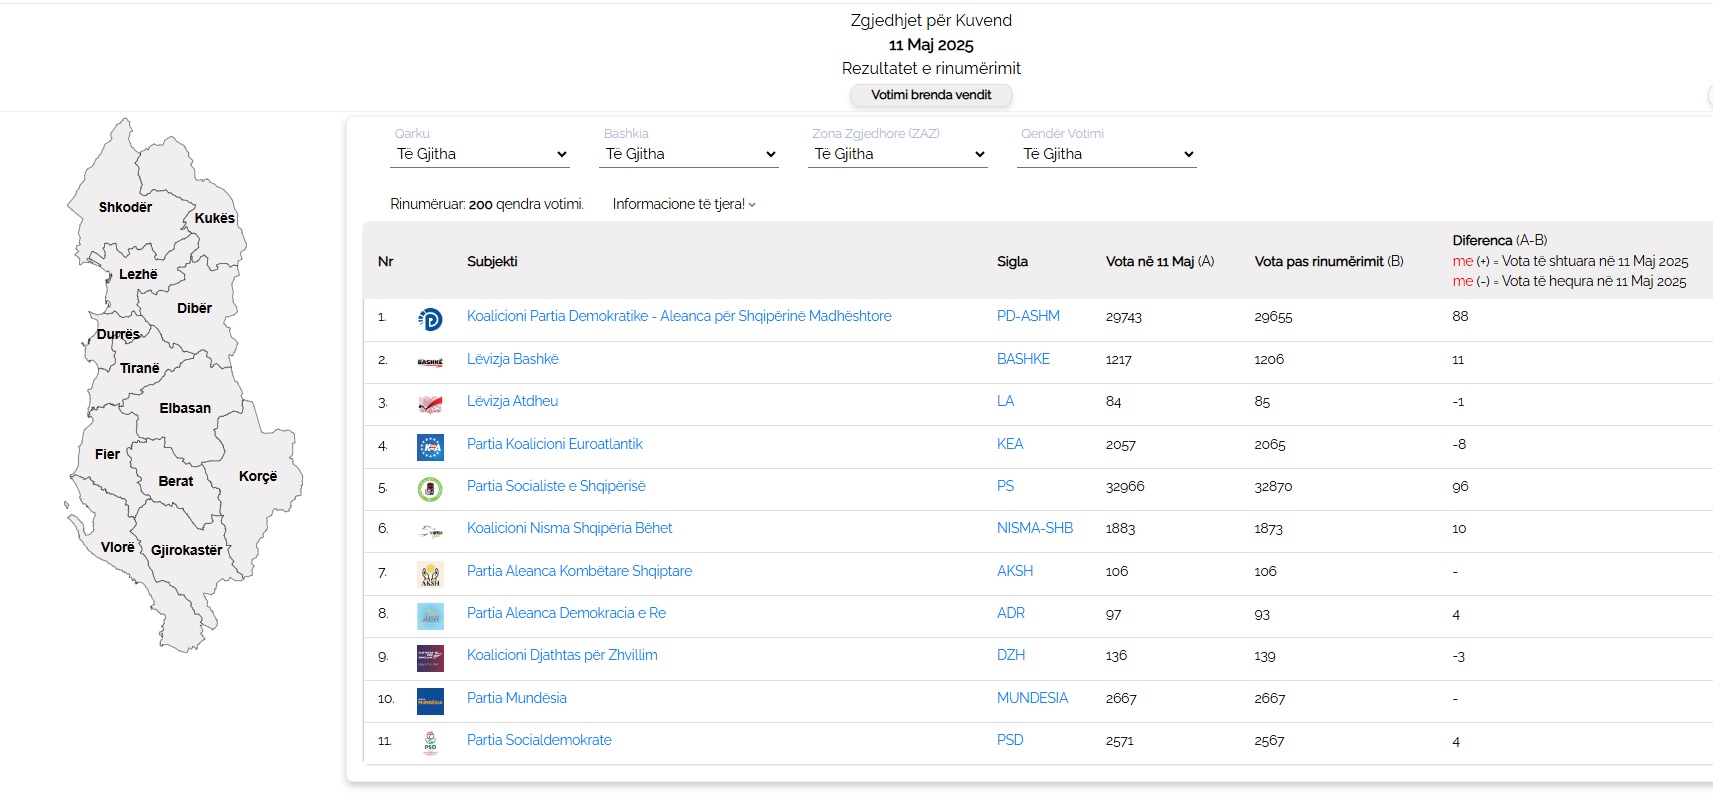Click the Partia Mundësia logo icon
This screenshot has width=1713, height=799.
[x=430, y=701]
